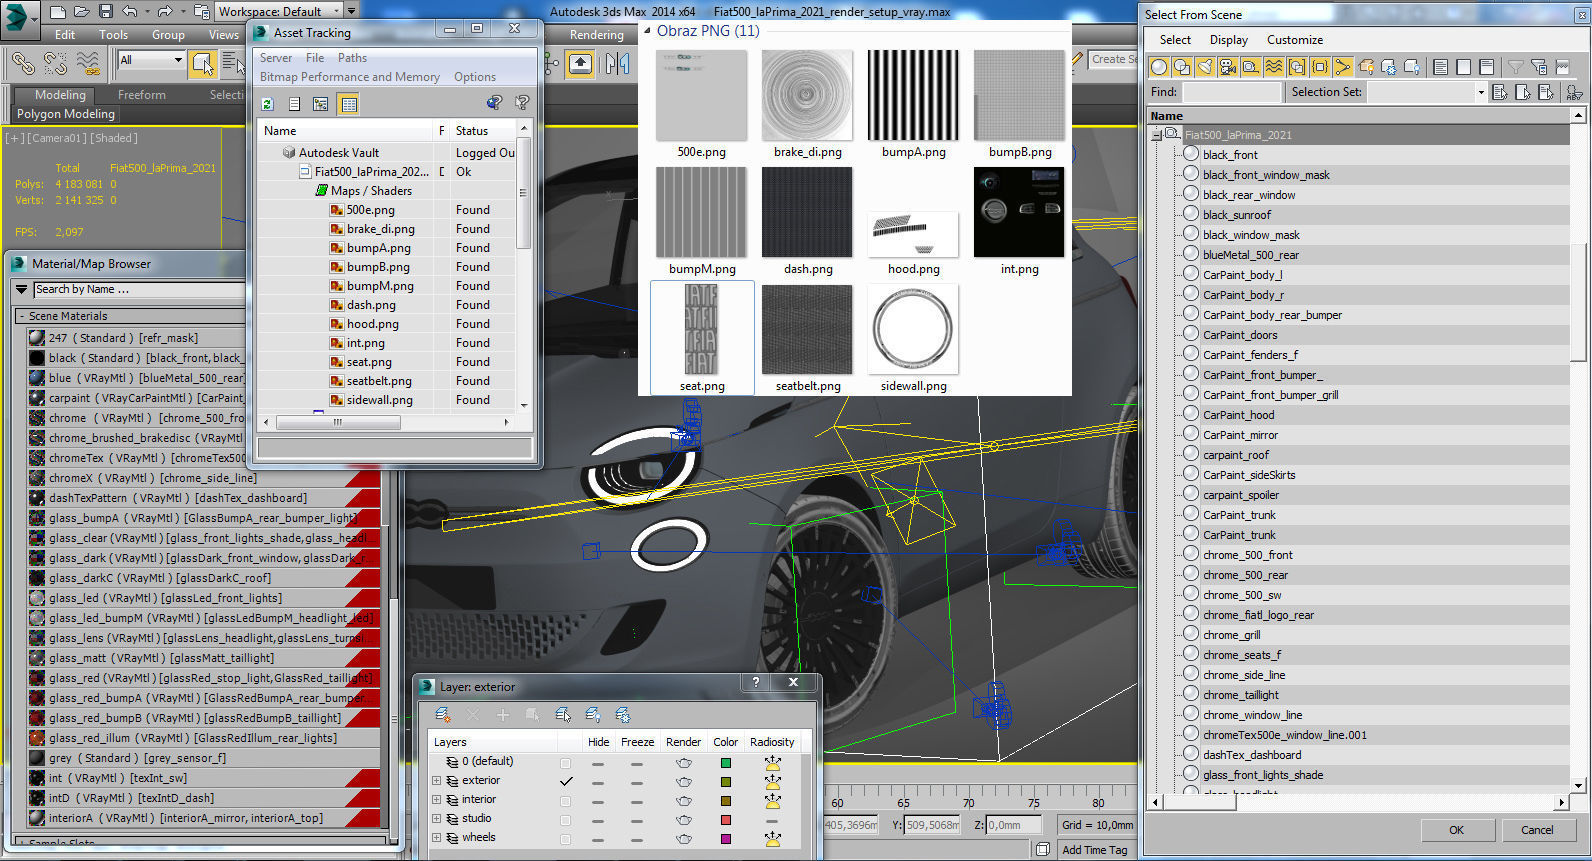
Task: Click the Refresh icon in Asset Tracking toolbar
Action: point(268,104)
